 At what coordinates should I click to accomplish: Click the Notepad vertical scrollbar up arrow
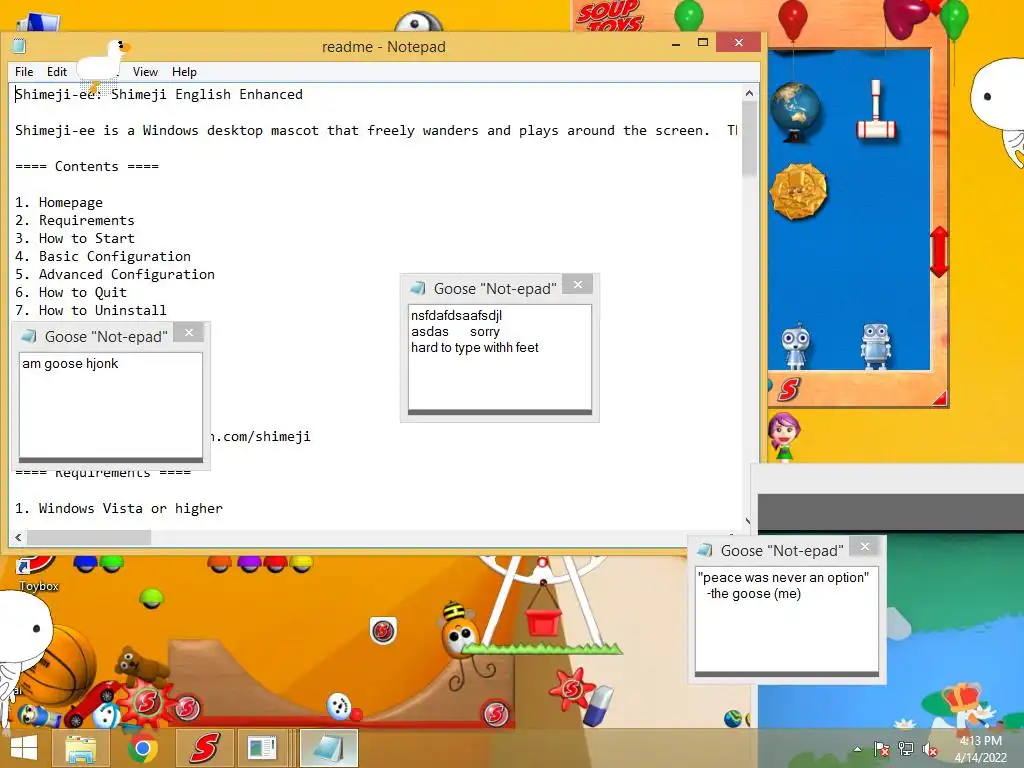[749, 93]
